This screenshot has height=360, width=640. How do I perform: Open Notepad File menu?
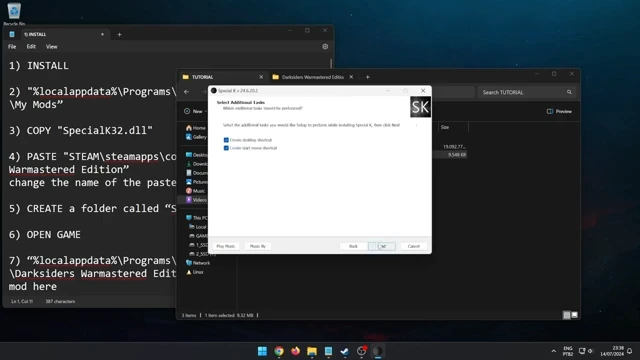(x=12, y=47)
